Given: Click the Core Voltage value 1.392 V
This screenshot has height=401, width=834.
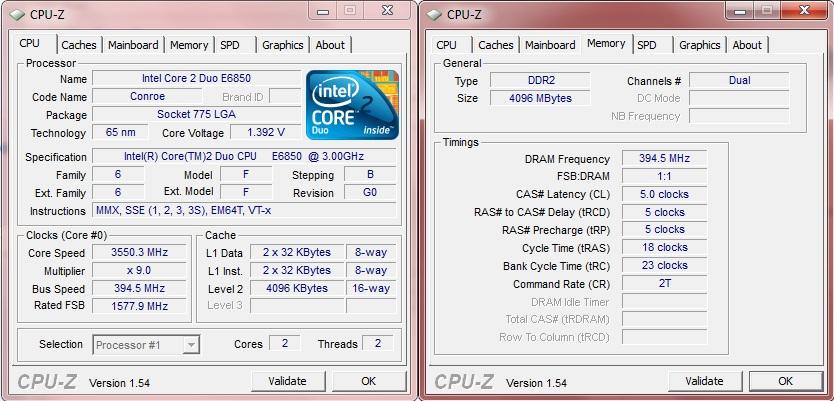Looking at the screenshot, I should [265, 132].
